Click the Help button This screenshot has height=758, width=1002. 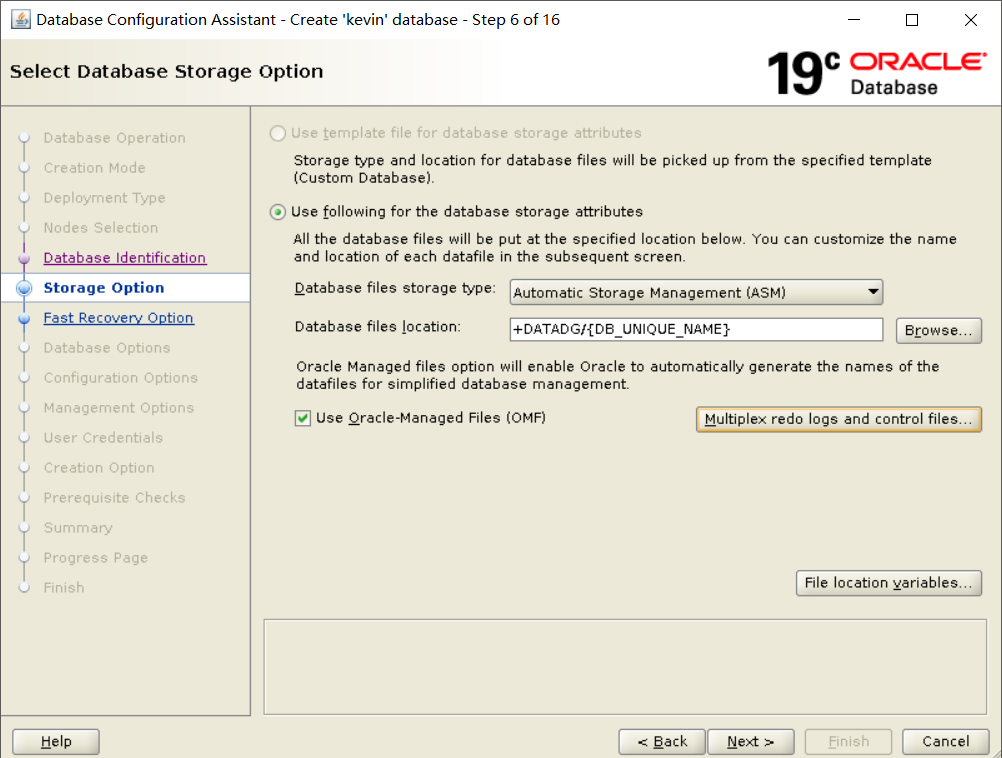point(56,741)
